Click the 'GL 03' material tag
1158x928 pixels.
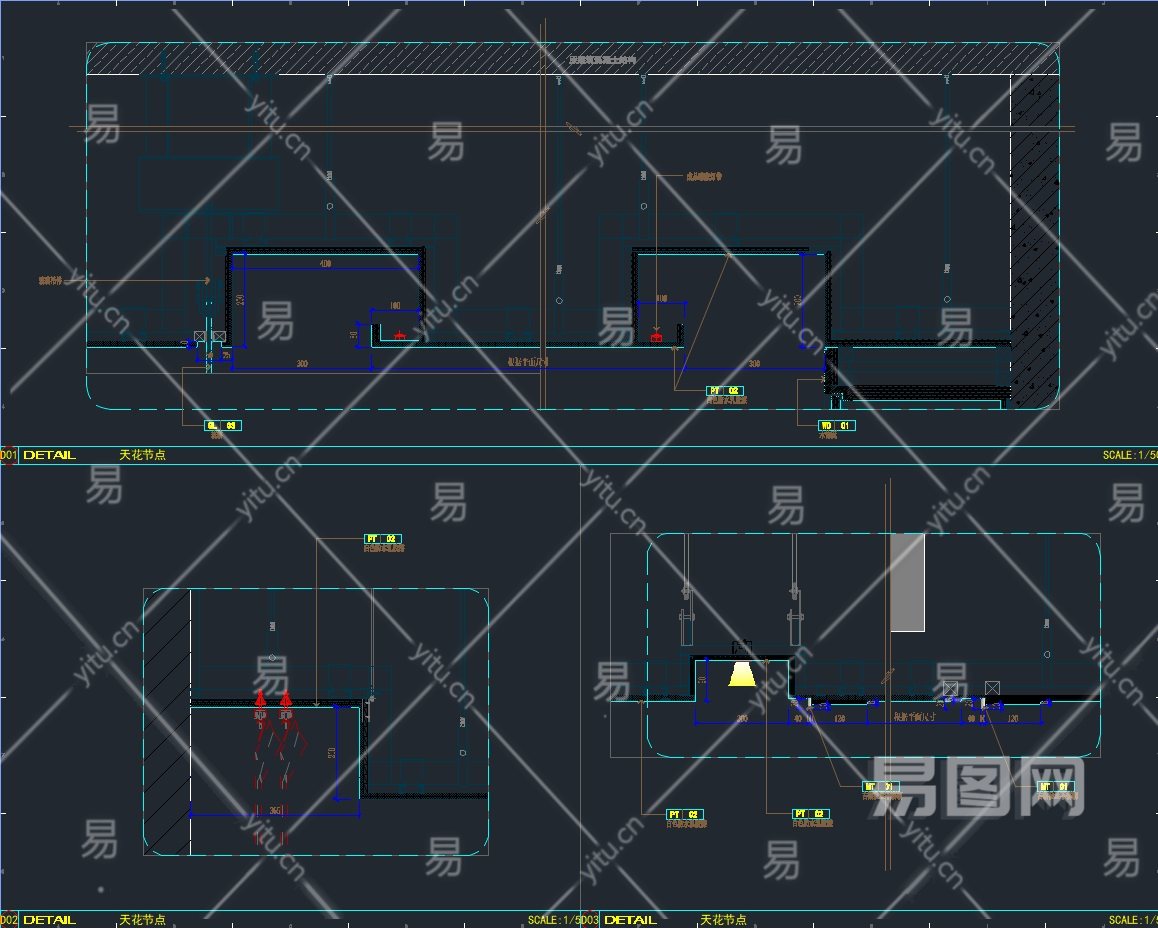pyautogui.click(x=223, y=425)
